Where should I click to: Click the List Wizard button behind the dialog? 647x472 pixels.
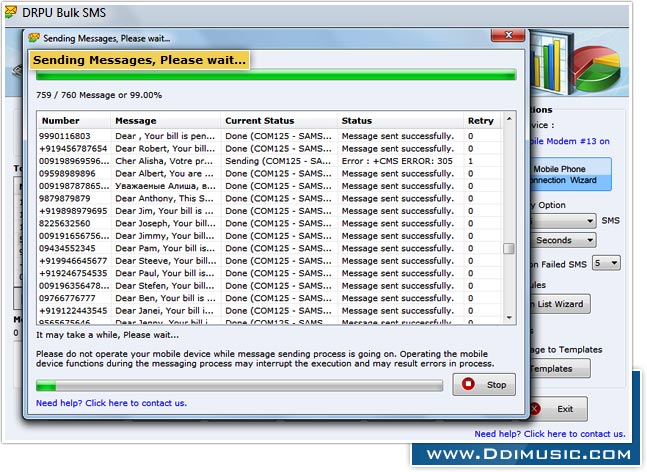point(560,304)
